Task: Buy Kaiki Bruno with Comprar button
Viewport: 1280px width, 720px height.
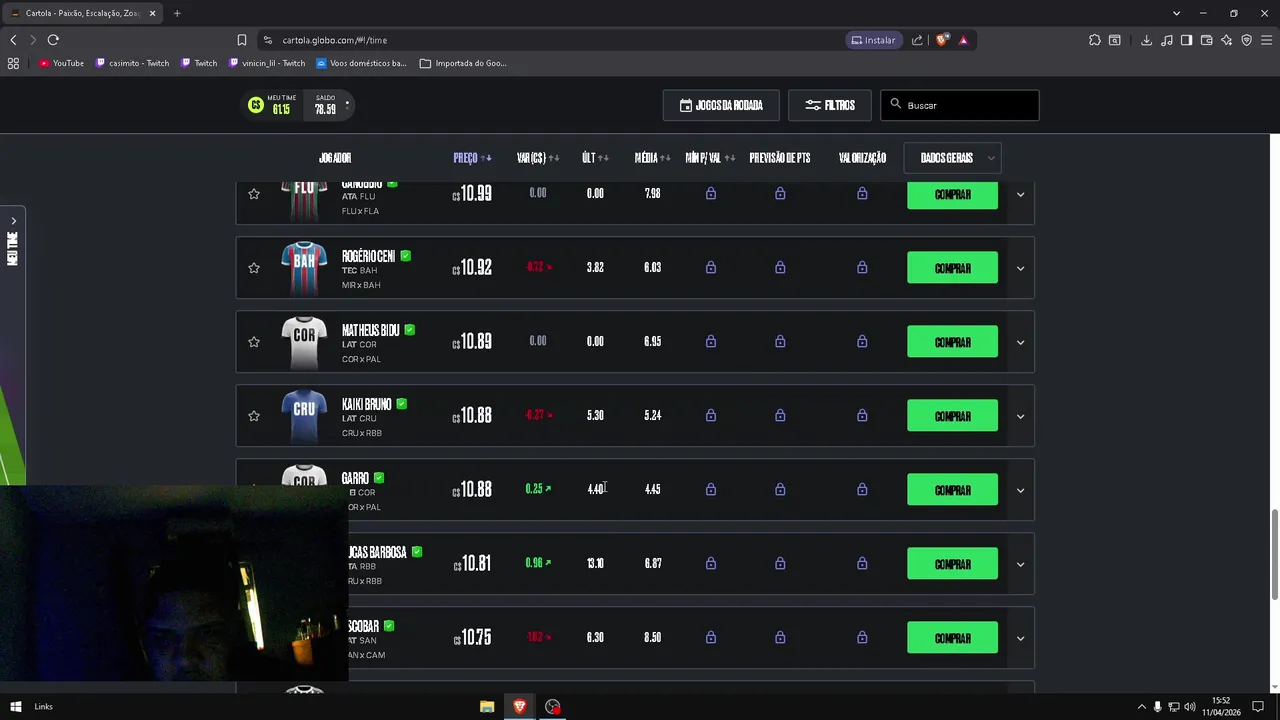Action: click(x=952, y=416)
